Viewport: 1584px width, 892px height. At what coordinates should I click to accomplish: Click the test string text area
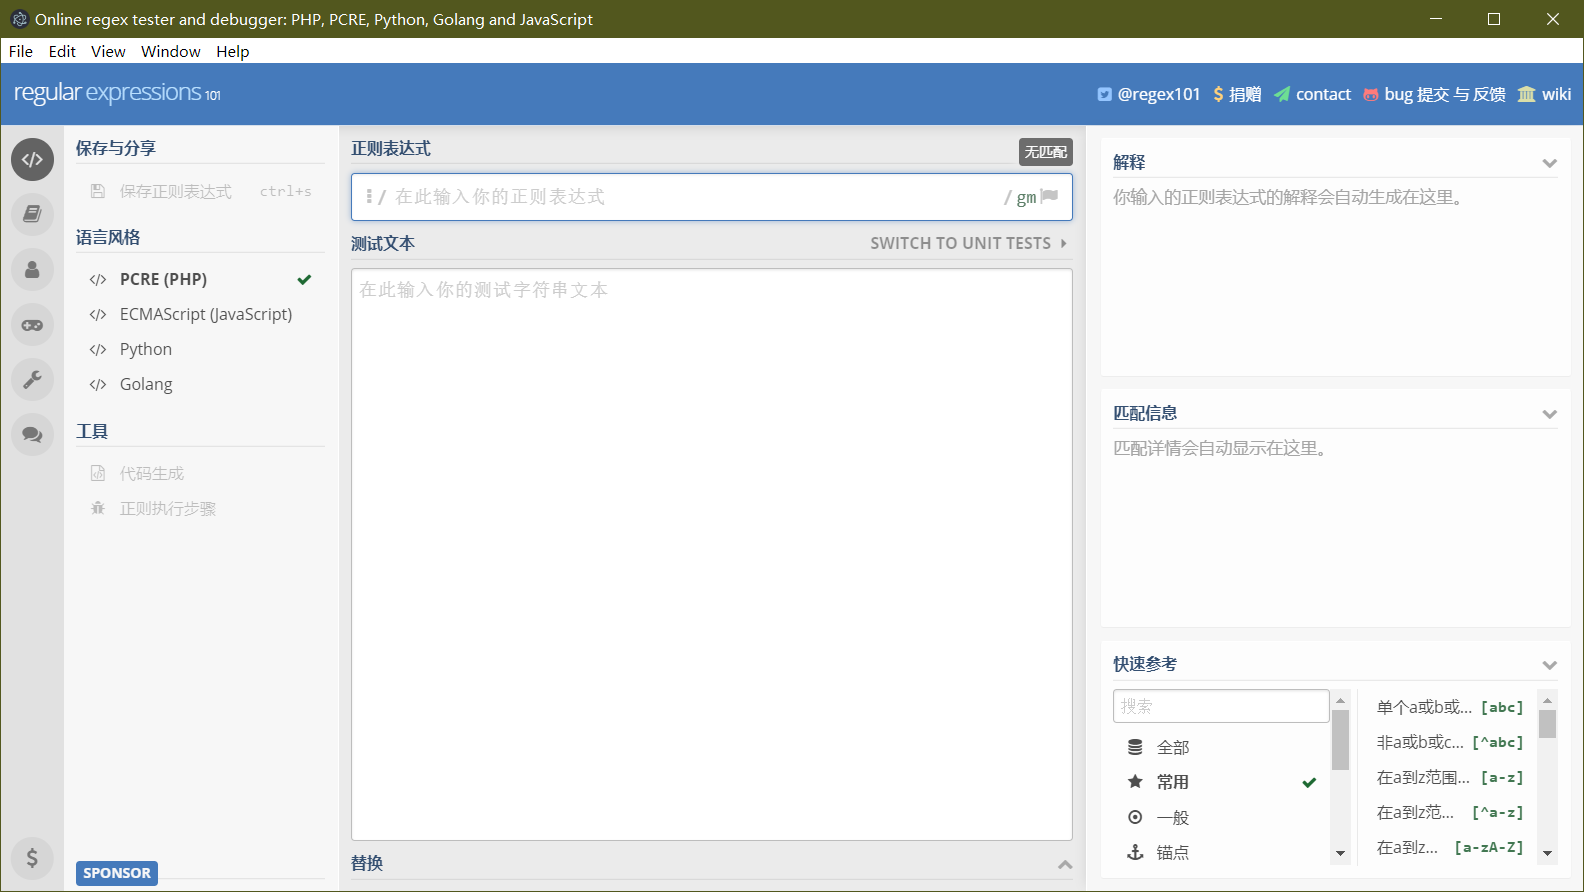(712, 554)
